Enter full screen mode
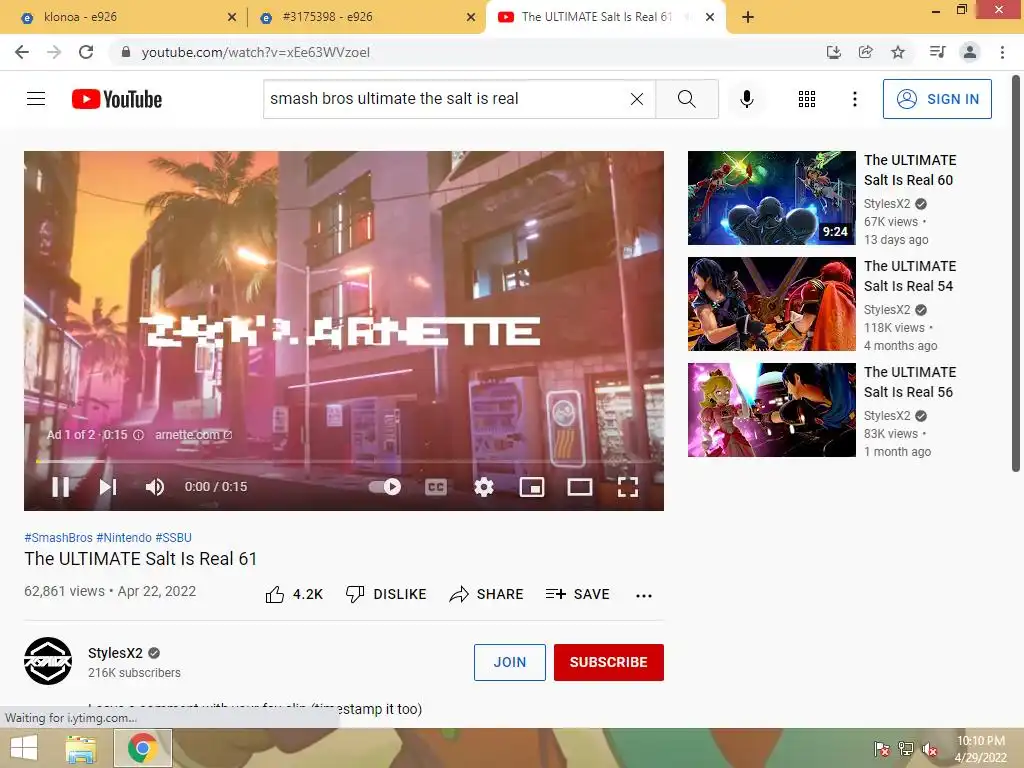The height and width of the screenshot is (768, 1024). click(628, 487)
